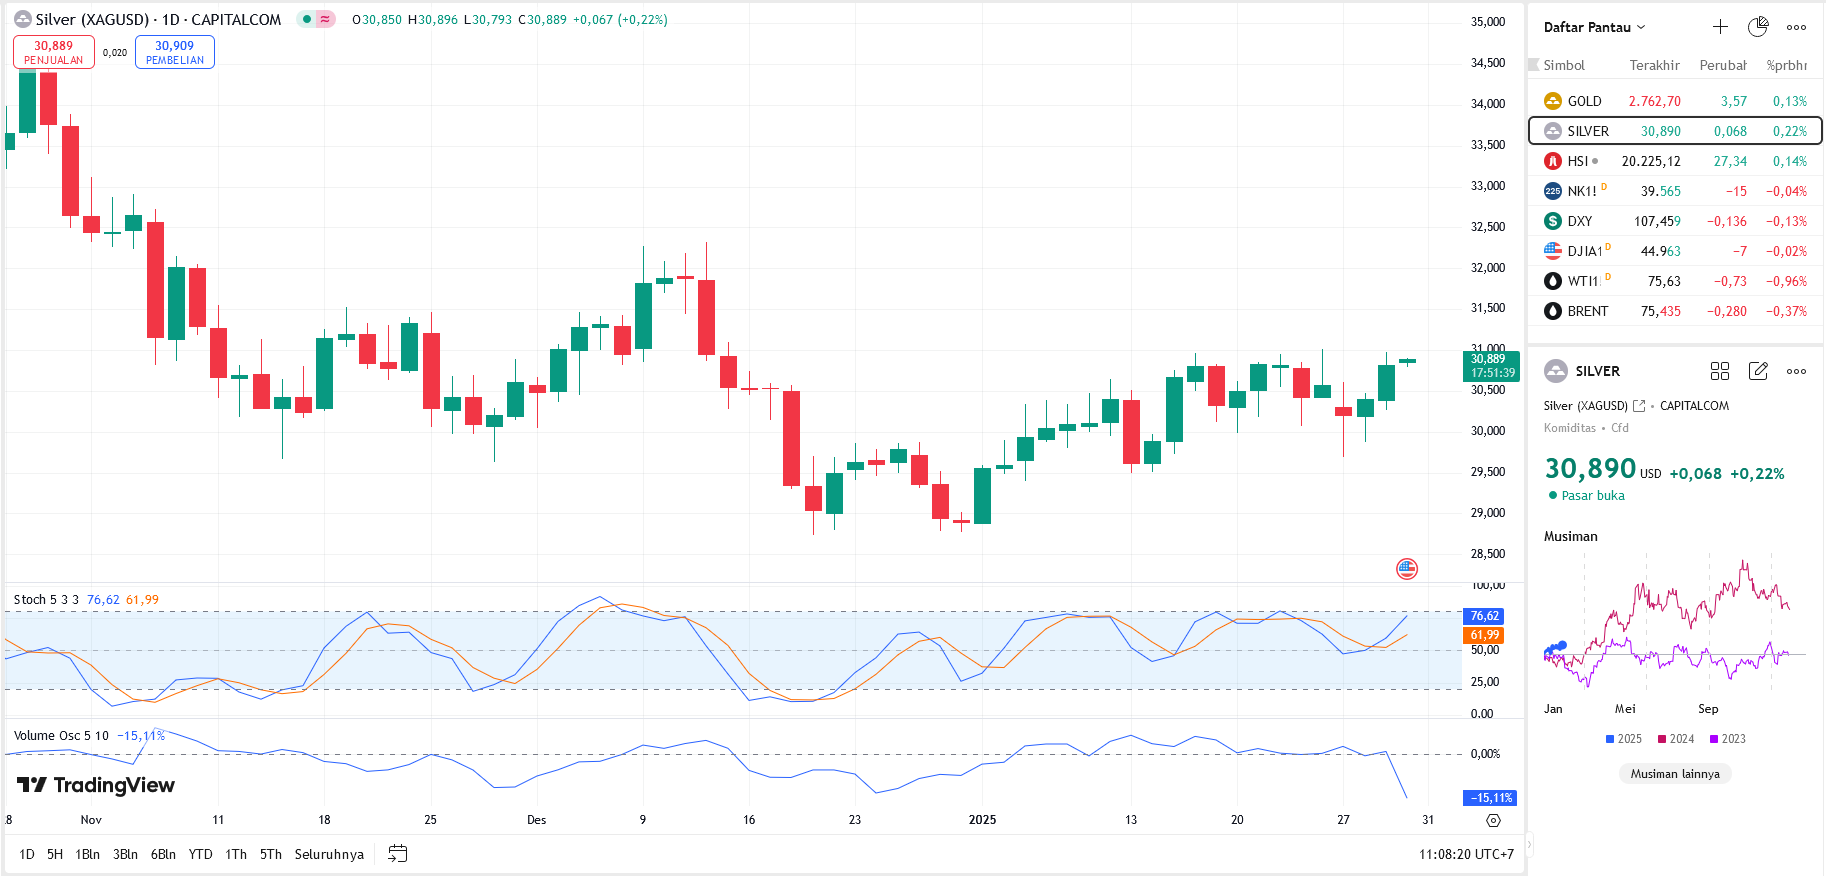Viewport: 1826px width, 876px height.
Task: Switch to the YTD time range
Action: click(x=200, y=854)
